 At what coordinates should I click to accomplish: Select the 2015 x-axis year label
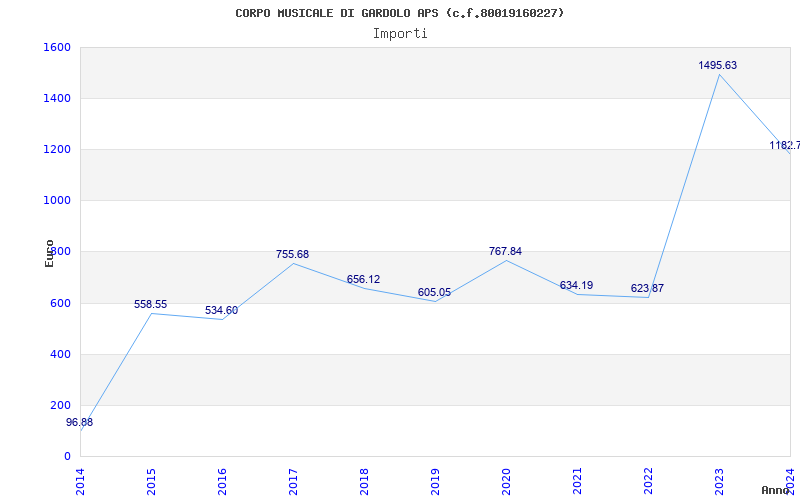coord(152,482)
